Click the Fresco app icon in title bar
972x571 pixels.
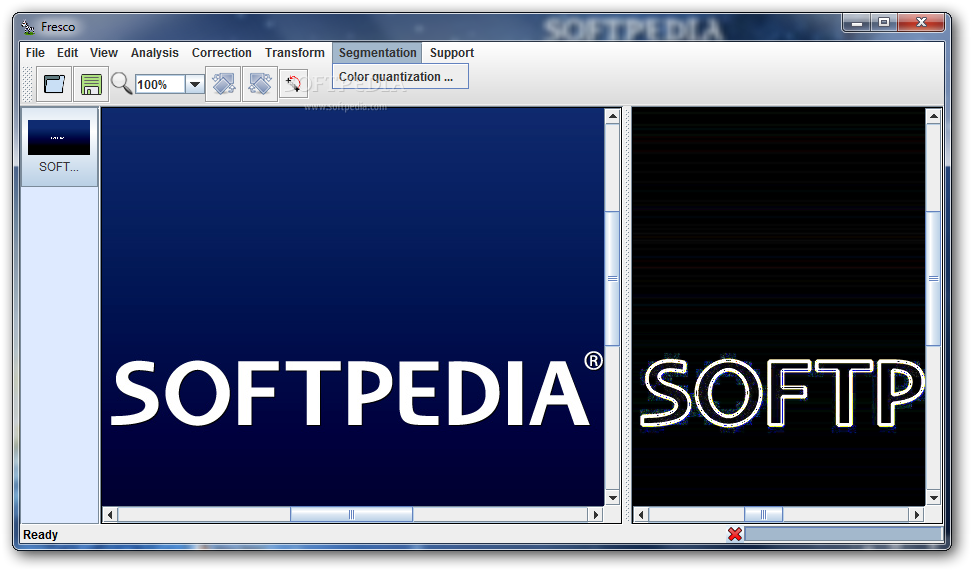pos(28,27)
